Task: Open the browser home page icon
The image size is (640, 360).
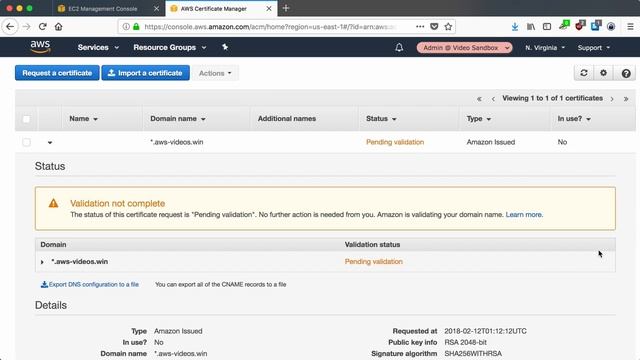Action: [x=58, y=27]
